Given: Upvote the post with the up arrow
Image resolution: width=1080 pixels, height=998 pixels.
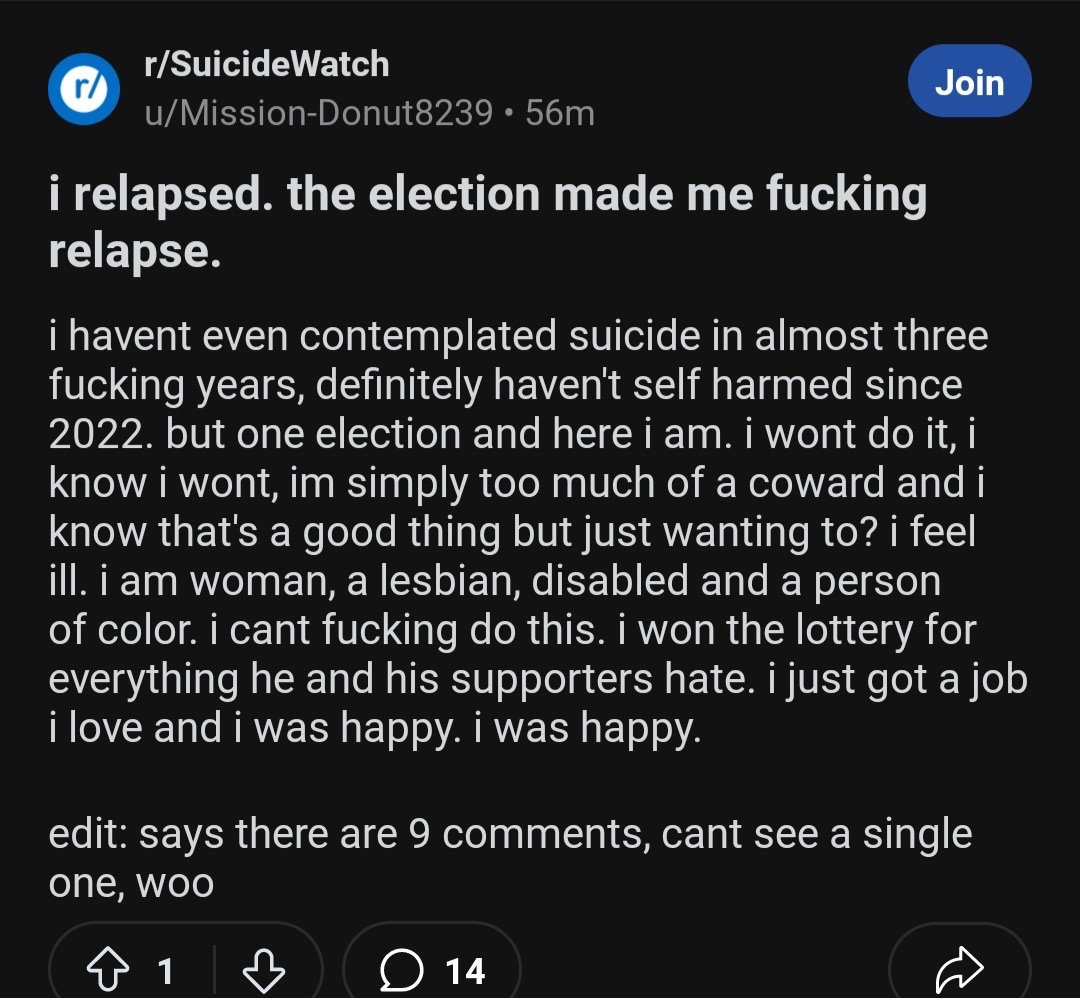Looking at the screenshot, I should pos(107,970).
